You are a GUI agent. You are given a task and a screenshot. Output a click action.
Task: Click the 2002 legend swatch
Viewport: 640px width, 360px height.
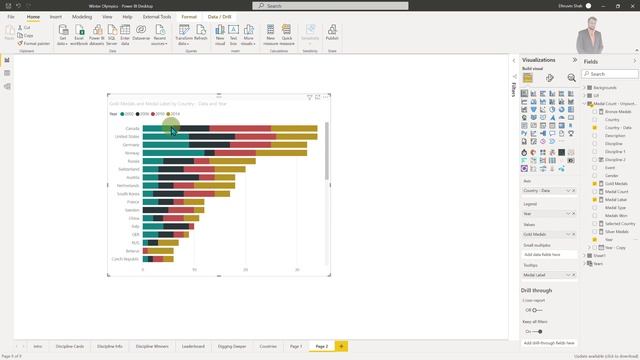point(122,114)
